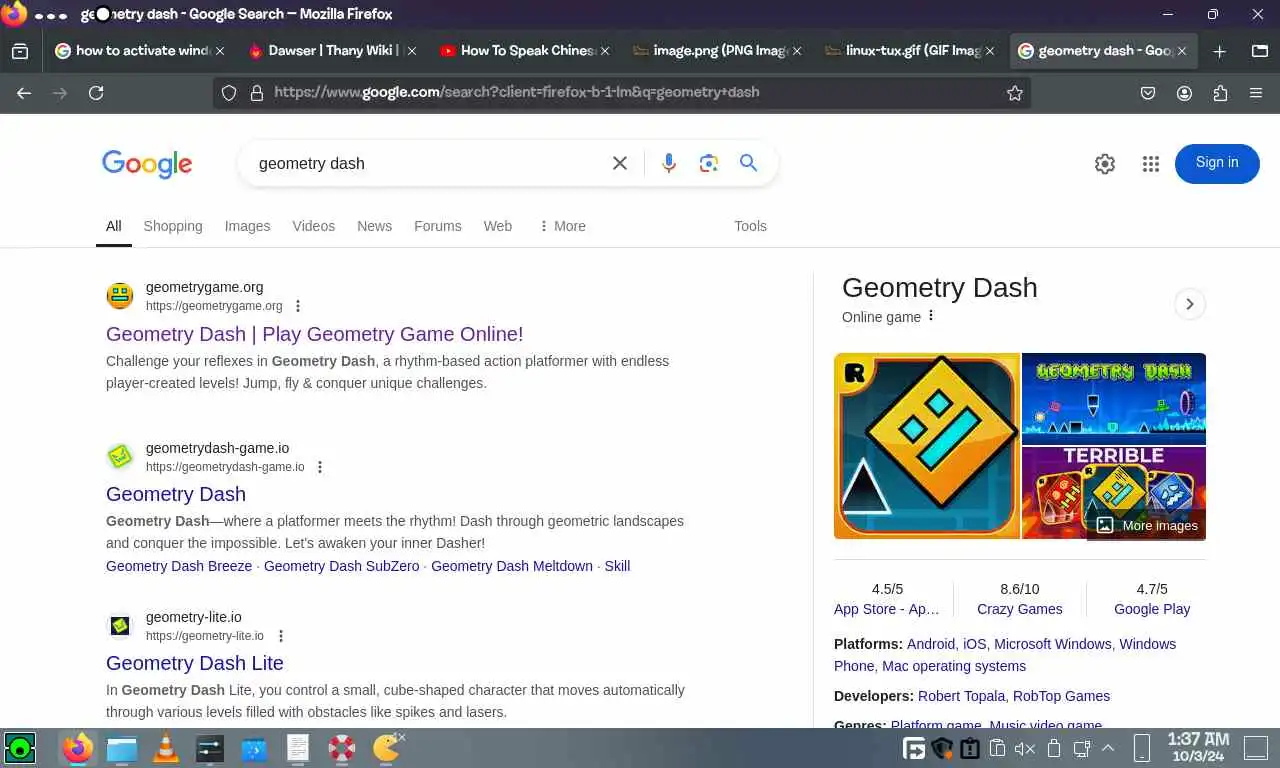Open more options beside Online game
The image size is (1280, 768).
click(931, 316)
